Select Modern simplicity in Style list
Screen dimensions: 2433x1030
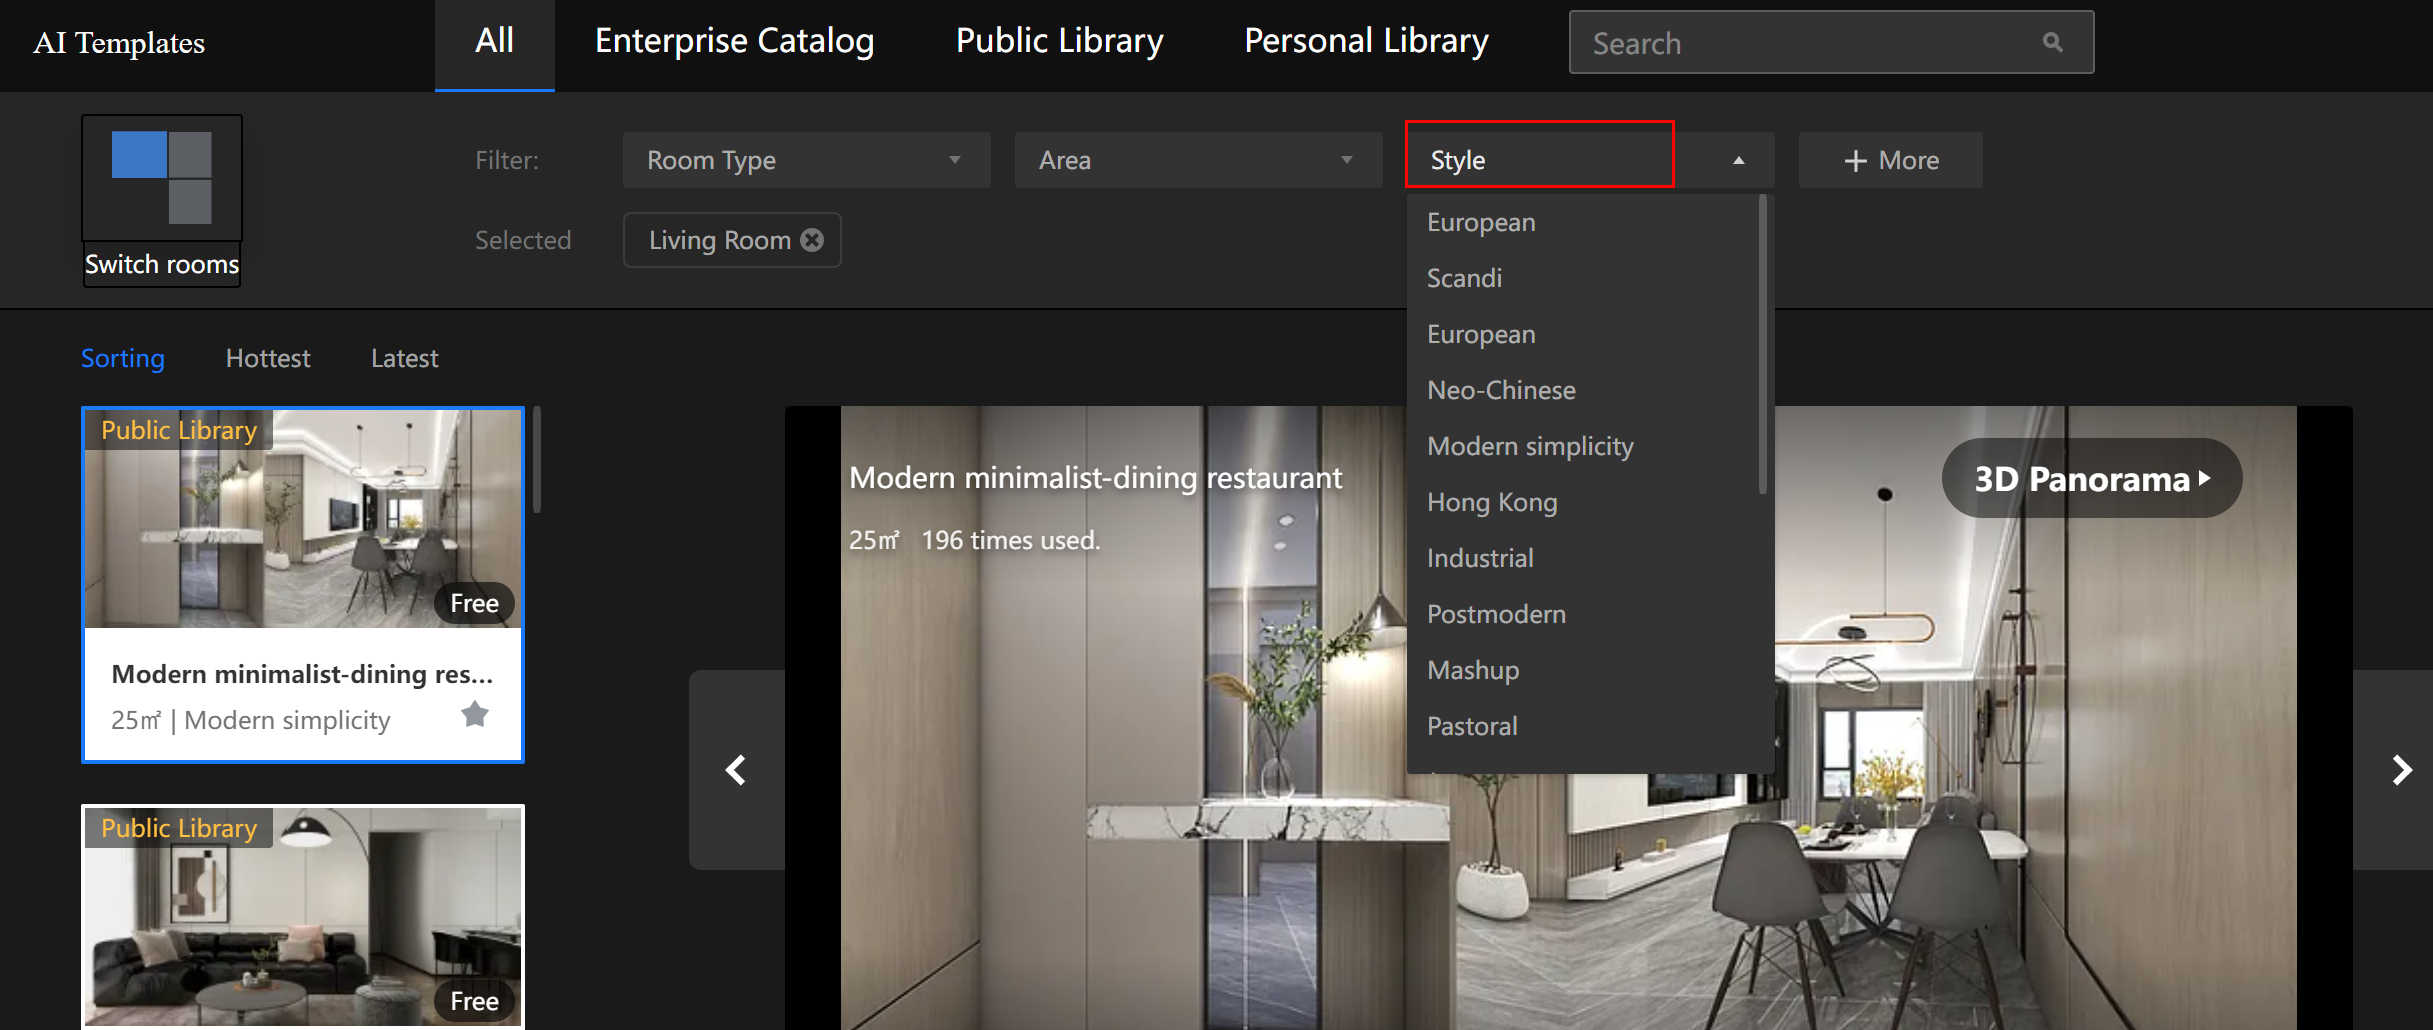(1582, 446)
